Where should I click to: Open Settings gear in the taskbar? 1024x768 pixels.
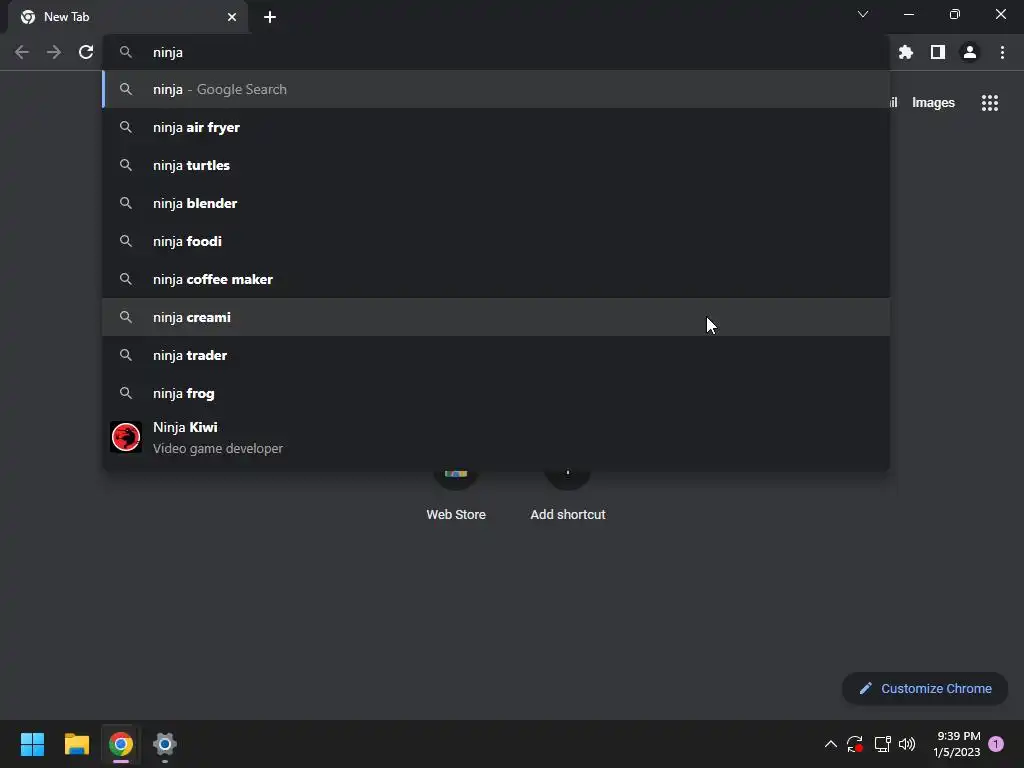click(165, 744)
